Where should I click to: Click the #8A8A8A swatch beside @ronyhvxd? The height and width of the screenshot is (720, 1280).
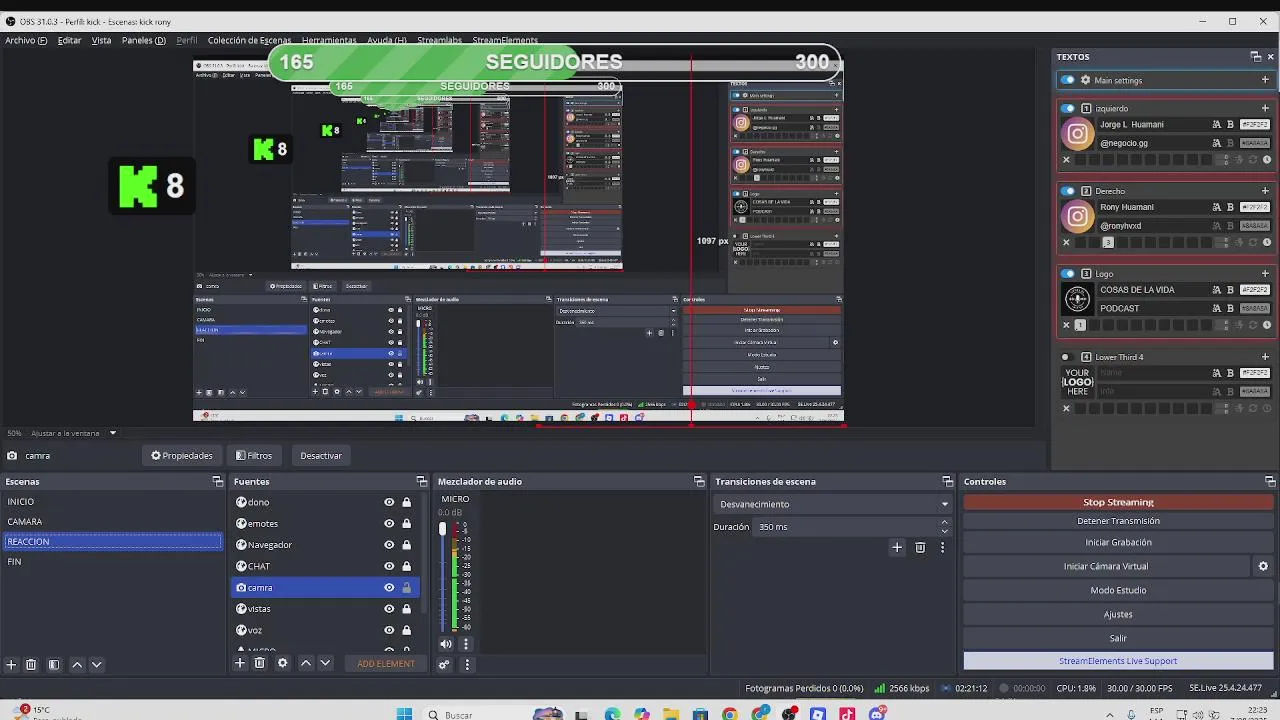(1254, 226)
